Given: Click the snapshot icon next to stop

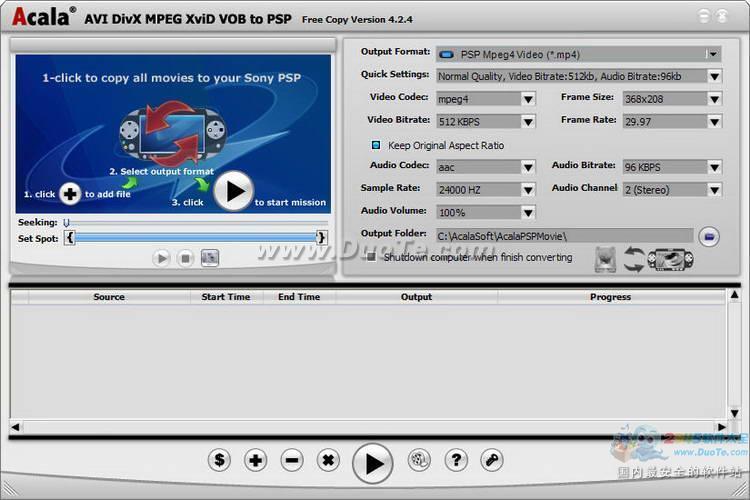Looking at the screenshot, I should (x=210, y=258).
